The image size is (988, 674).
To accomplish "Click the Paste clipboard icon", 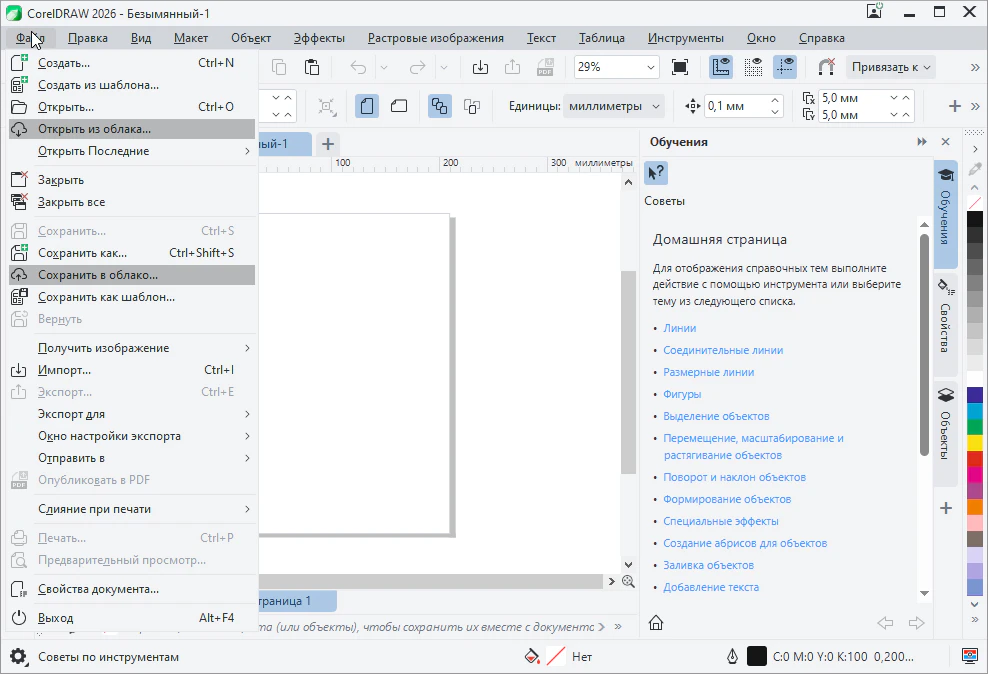I will (x=312, y=67).
